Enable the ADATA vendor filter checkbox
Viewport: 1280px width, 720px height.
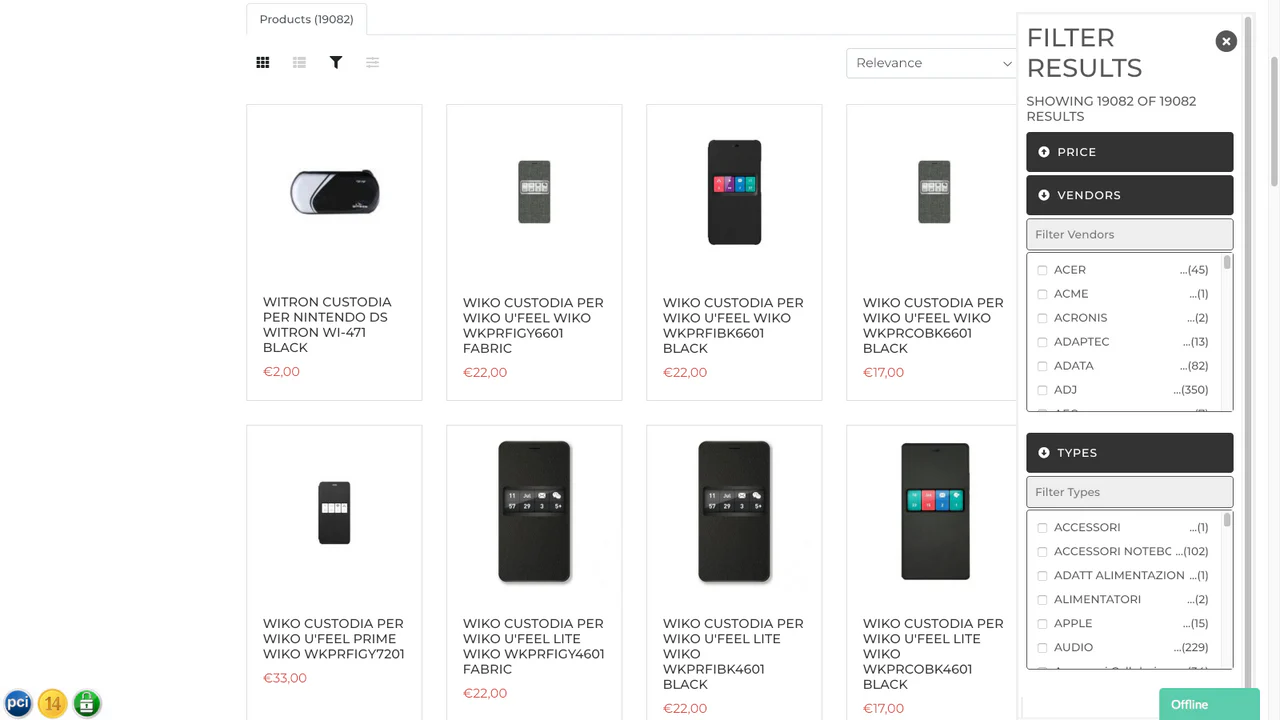tap(1042, 366)
